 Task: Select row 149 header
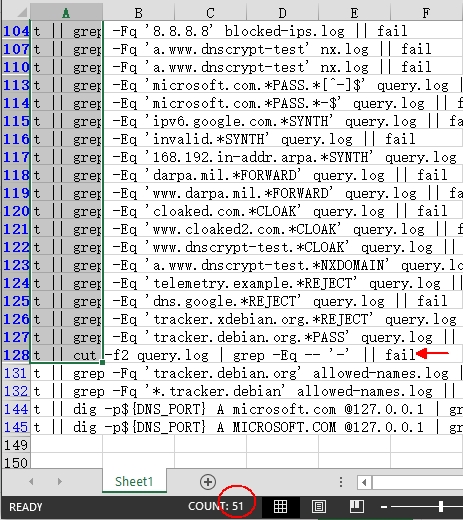[16, 445]
